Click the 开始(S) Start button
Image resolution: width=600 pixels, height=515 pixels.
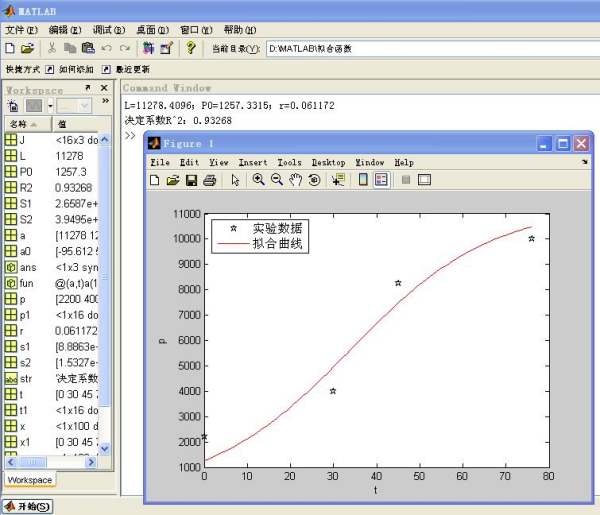point(27,506)
